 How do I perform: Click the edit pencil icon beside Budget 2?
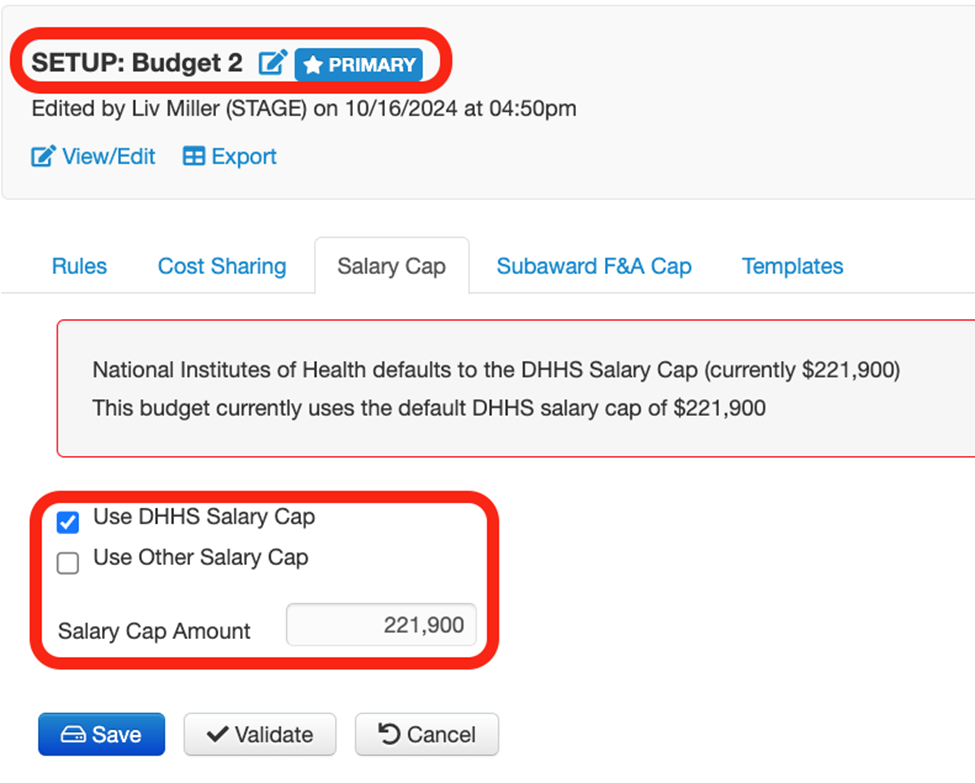point(271,64)
